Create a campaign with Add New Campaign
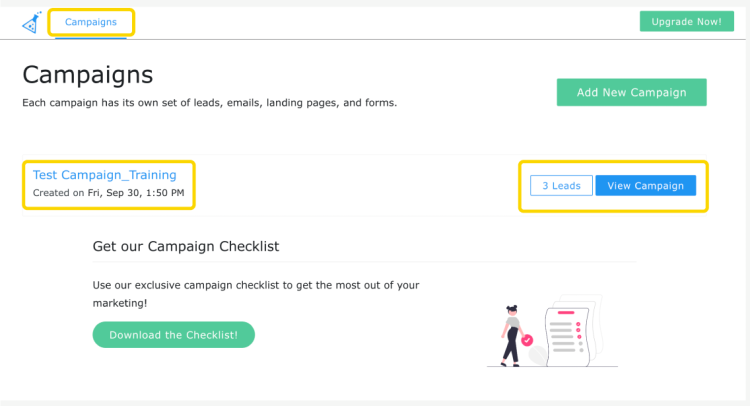This screenshot has height=406, width=750. click(x=631, y=92)
